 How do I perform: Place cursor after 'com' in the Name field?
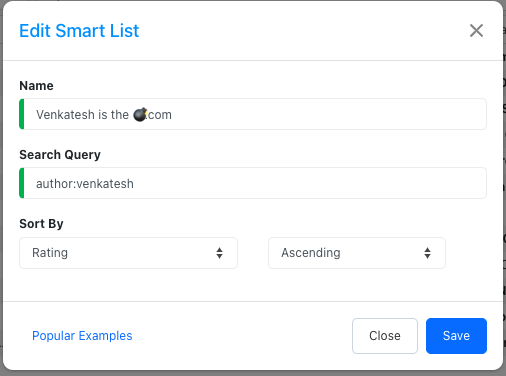[x=172, y=115]
